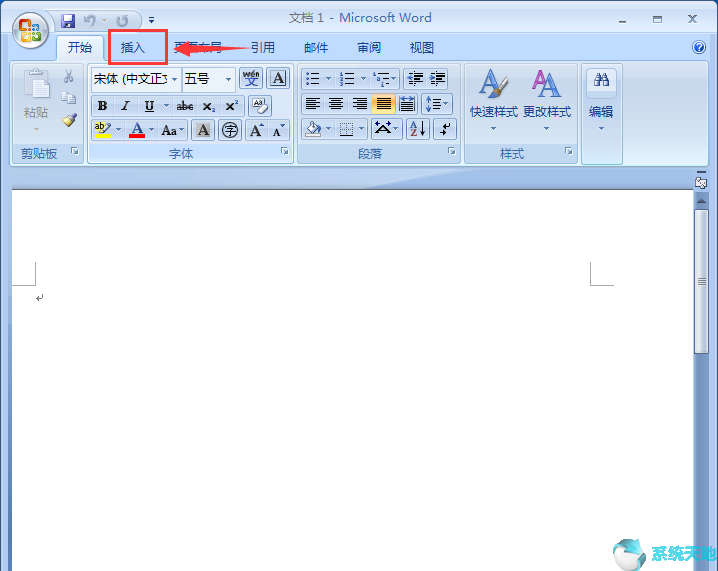Expand underline style dropdown arrow
This screenshot has width=718, height=571.
point(166,106)
